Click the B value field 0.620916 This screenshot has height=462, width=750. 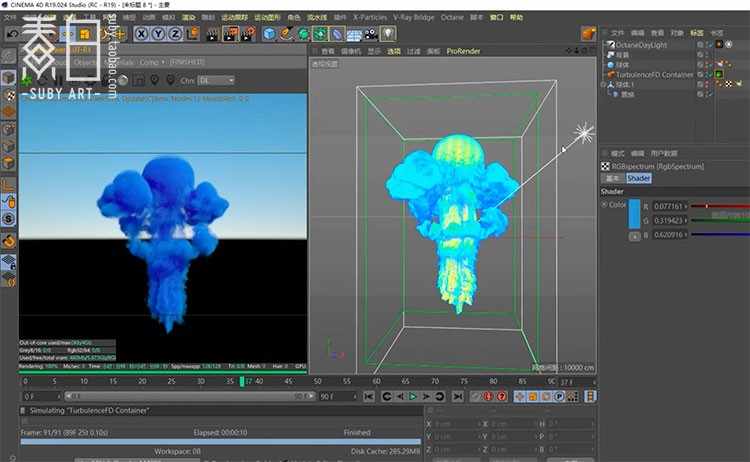tap(669, 235)
